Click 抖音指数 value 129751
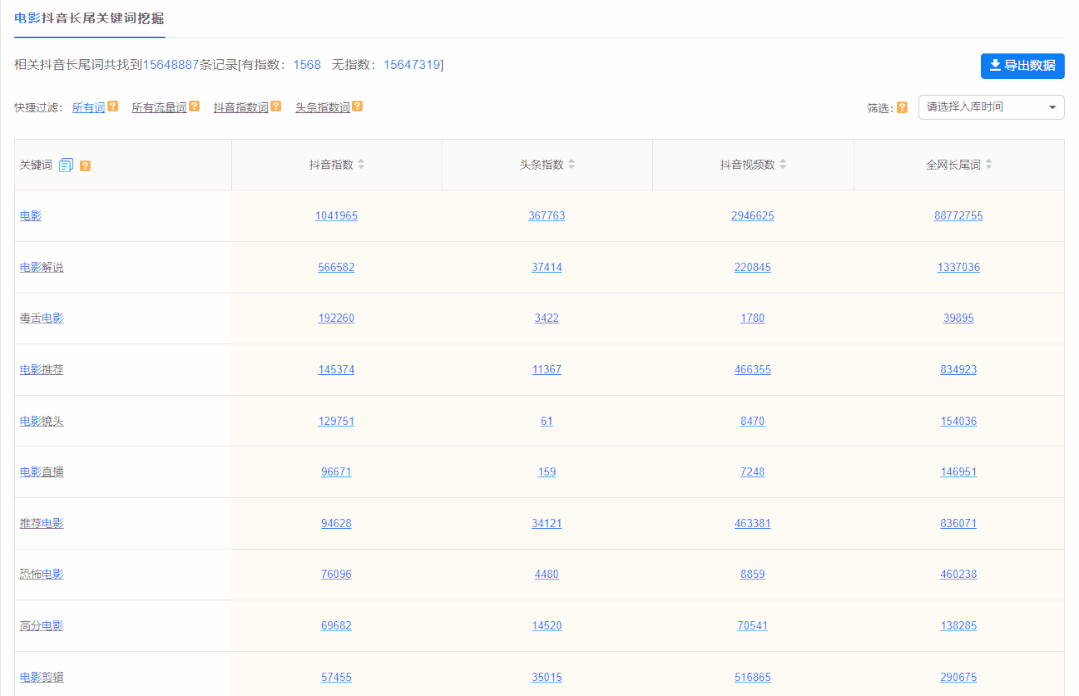Image resolution: width=1079 pixels, height=696 pixels. [336, 421]
